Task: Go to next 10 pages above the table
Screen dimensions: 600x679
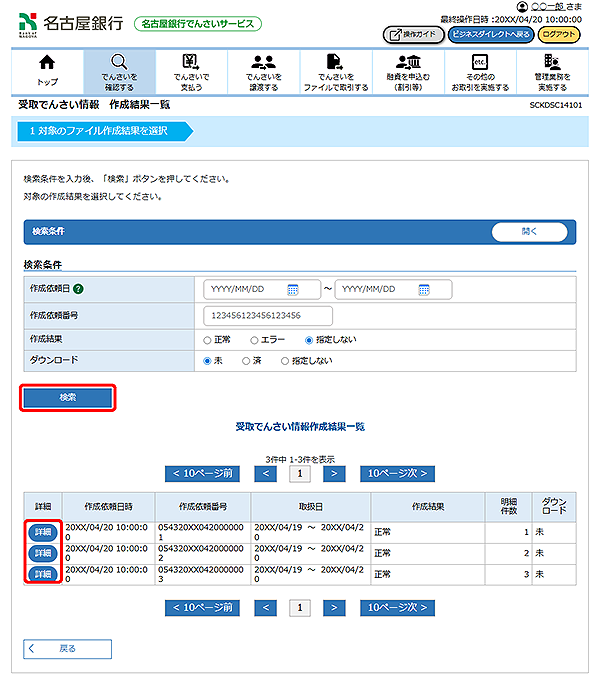Action: (398, 473)
